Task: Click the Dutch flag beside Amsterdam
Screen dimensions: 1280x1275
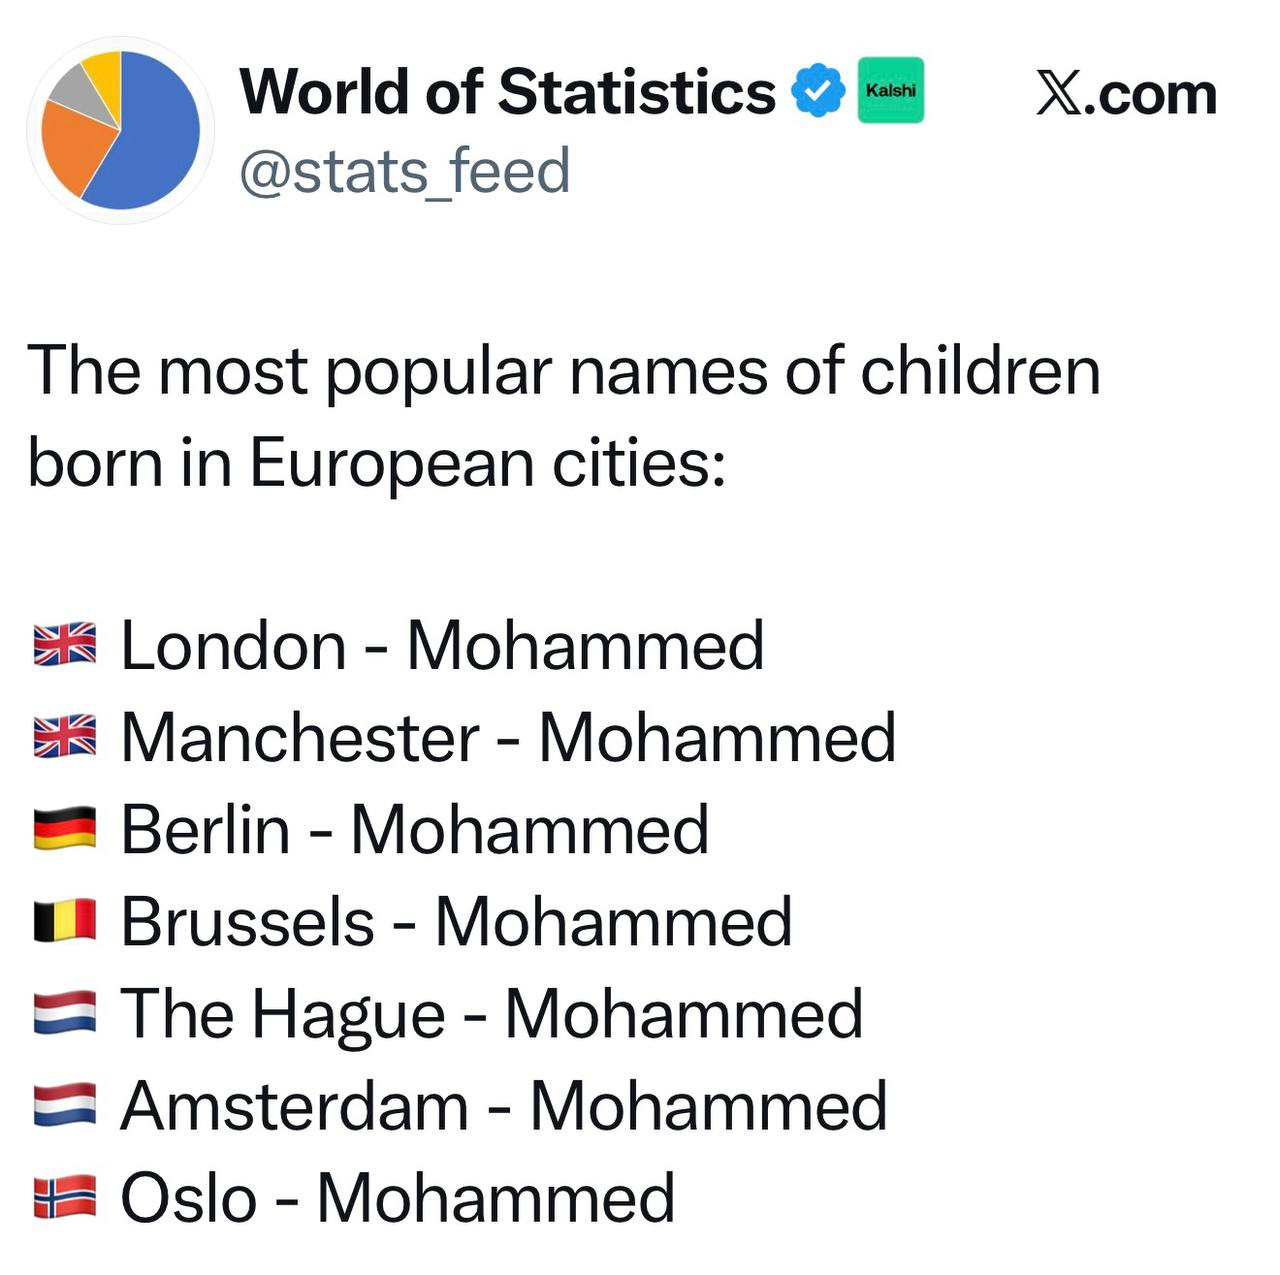Action: [65, 1105]
